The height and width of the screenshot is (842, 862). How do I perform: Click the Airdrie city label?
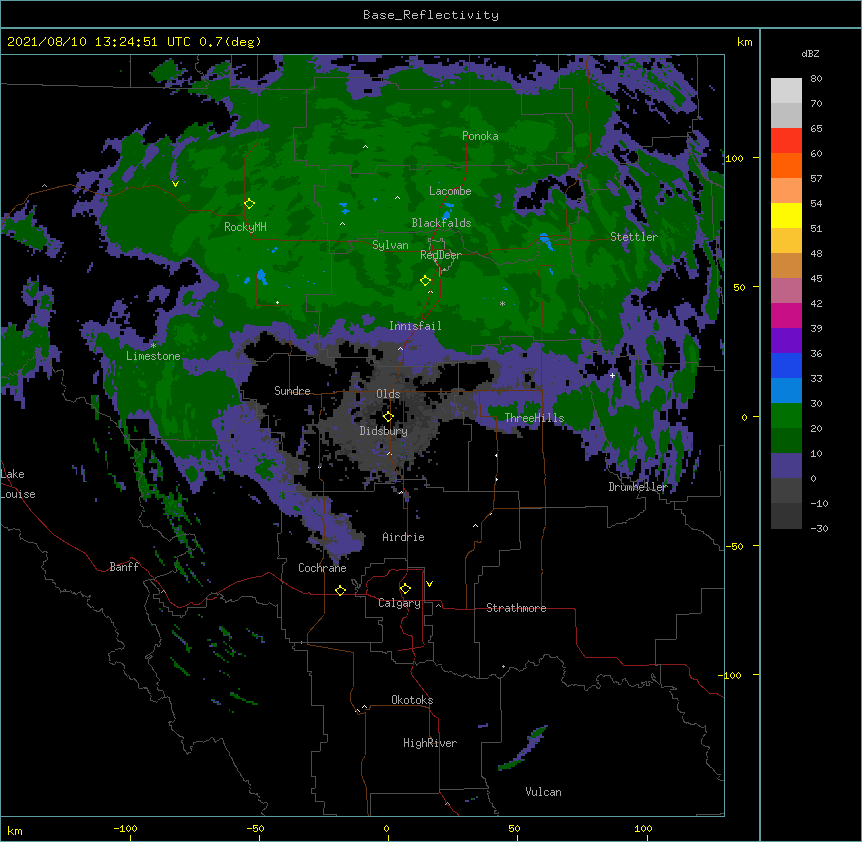click(x=403, y=537)
